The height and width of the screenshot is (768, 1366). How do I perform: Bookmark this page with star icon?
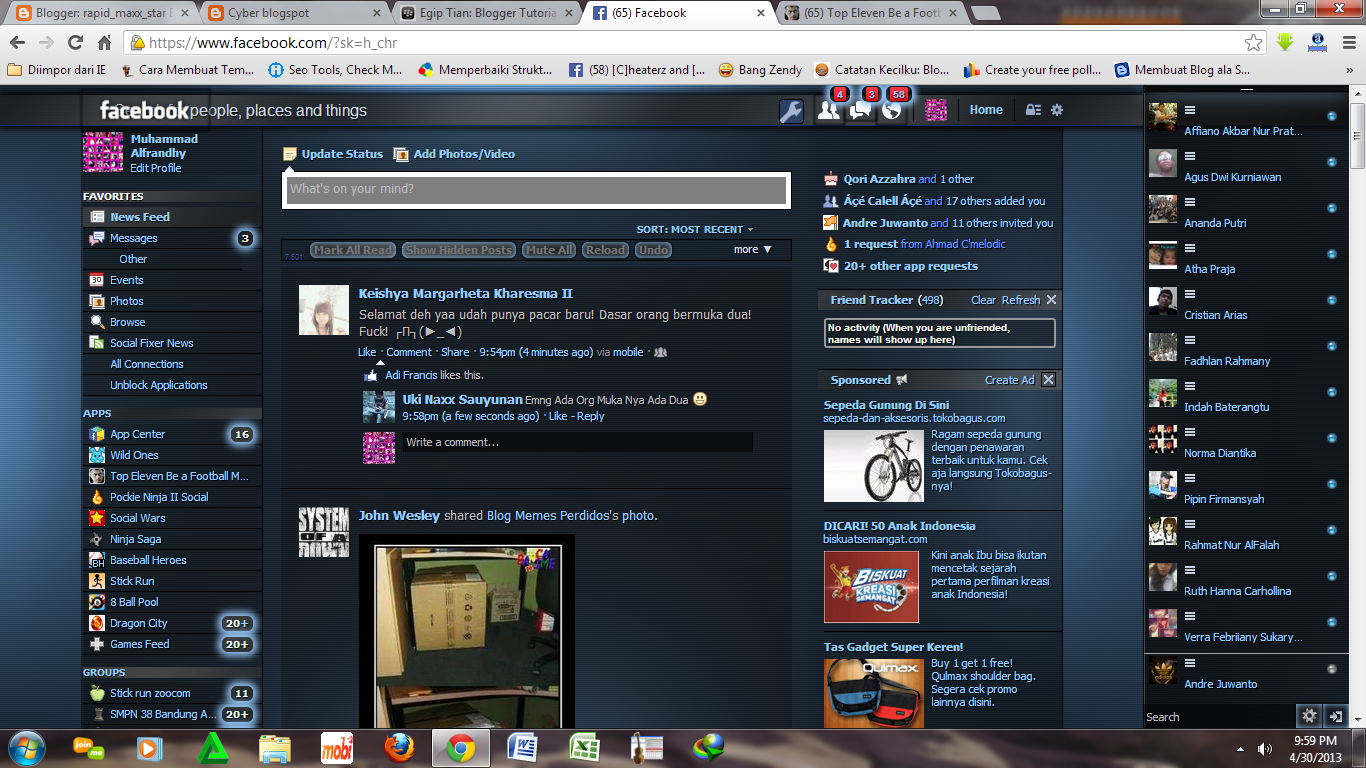point(1253,42)
